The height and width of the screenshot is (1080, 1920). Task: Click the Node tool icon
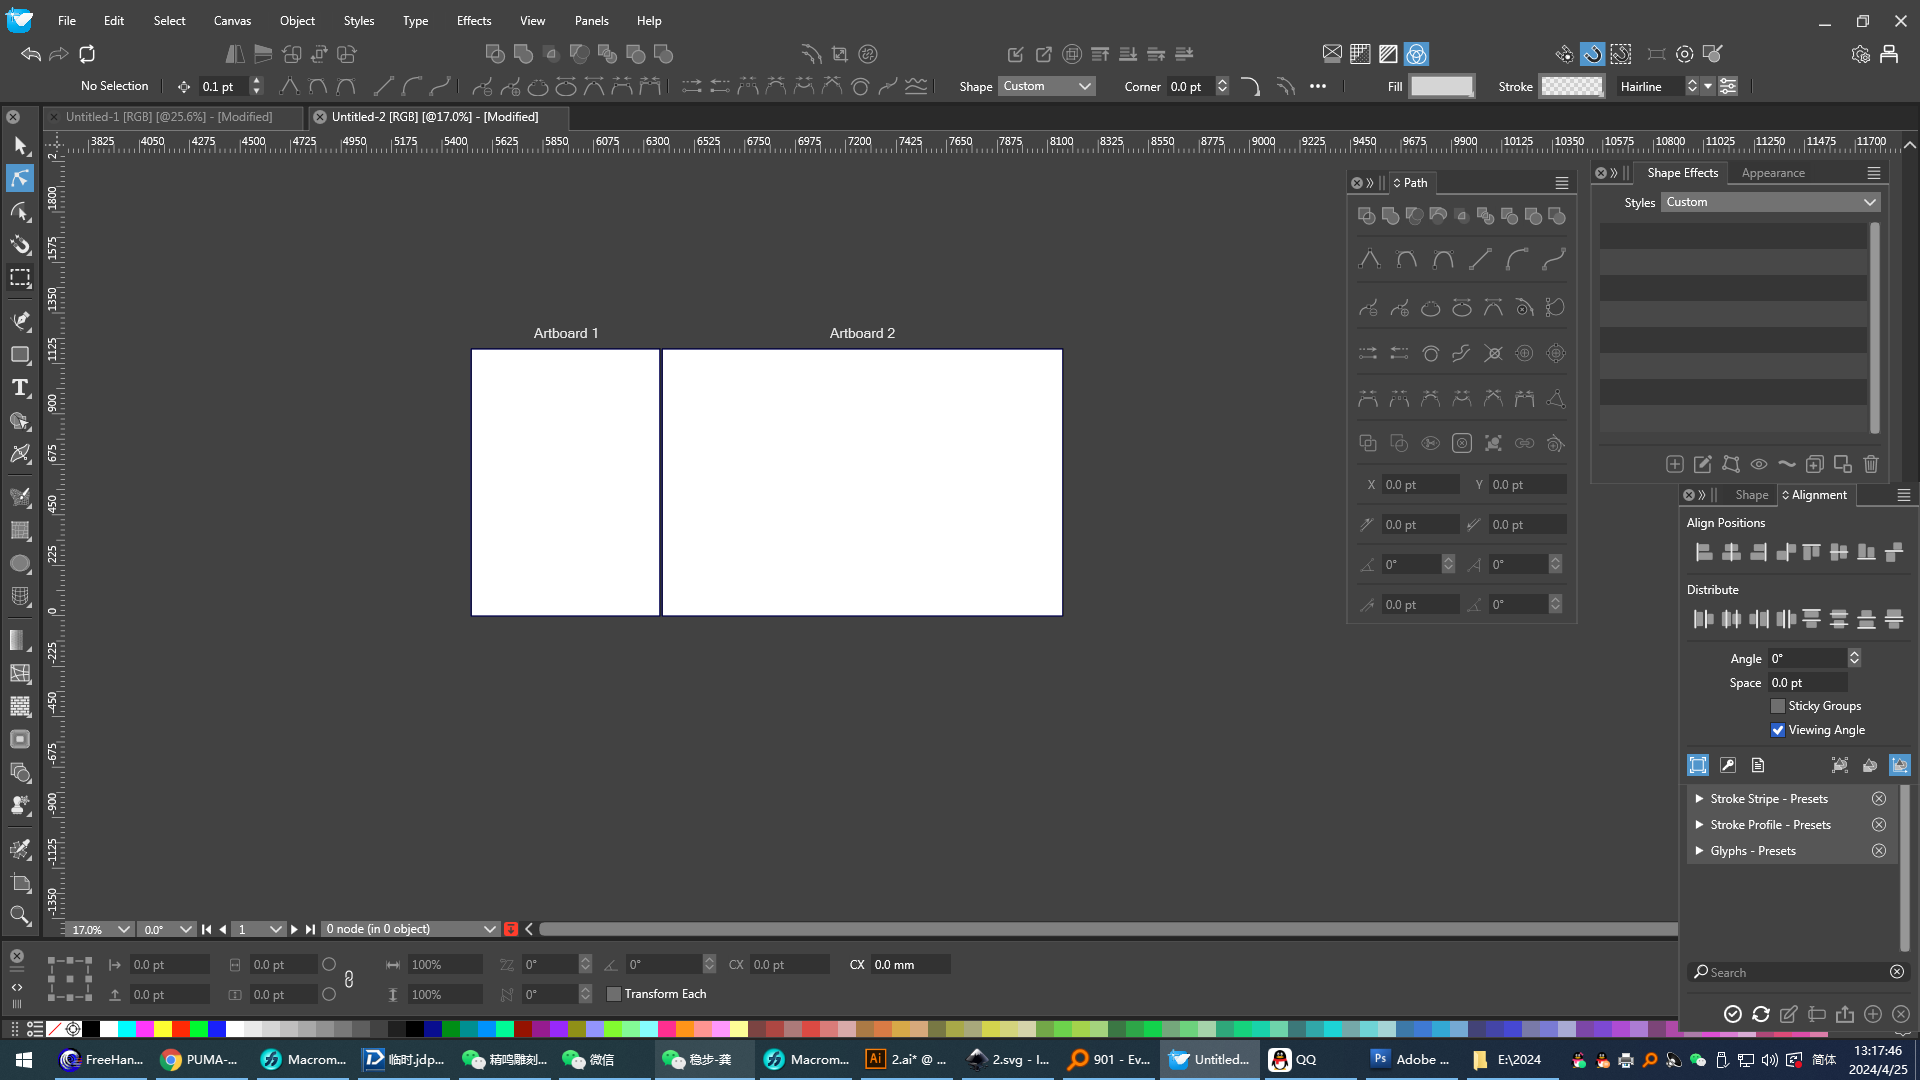[20, 178]
